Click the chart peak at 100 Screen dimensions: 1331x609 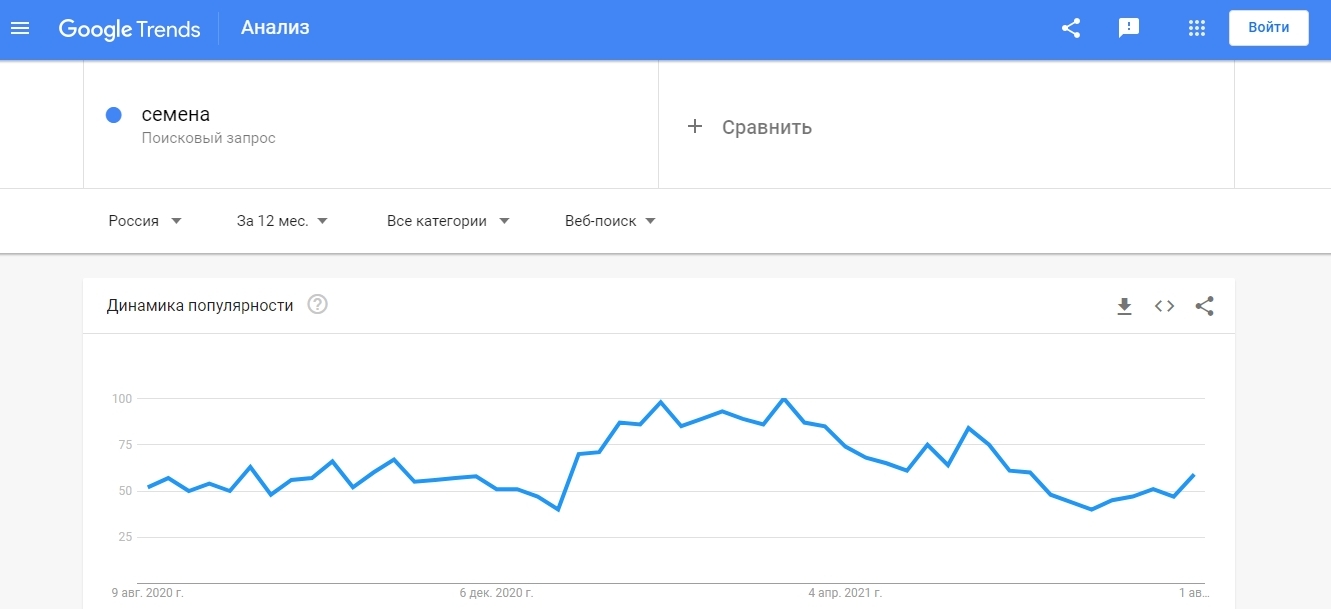click(x=783, y=399)
